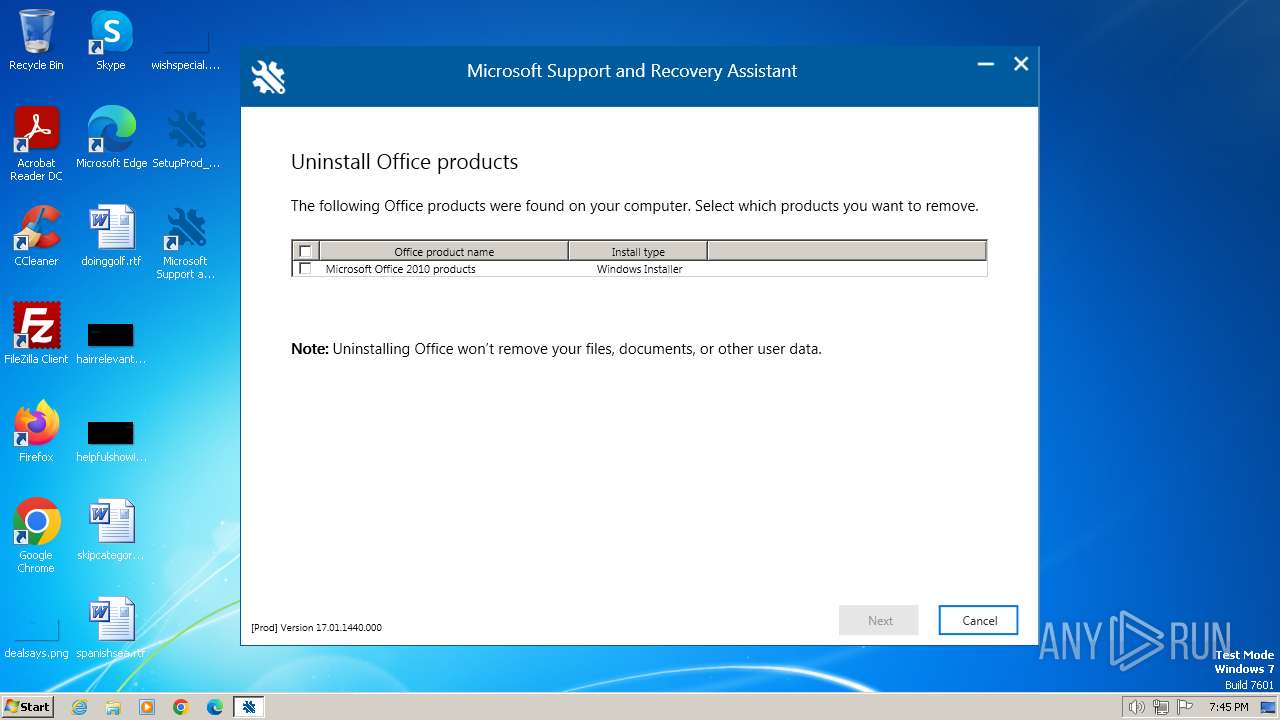1280x720 pixels.
Task: Click the Support Assistant taskbar button
Action: tap(249, 707)
